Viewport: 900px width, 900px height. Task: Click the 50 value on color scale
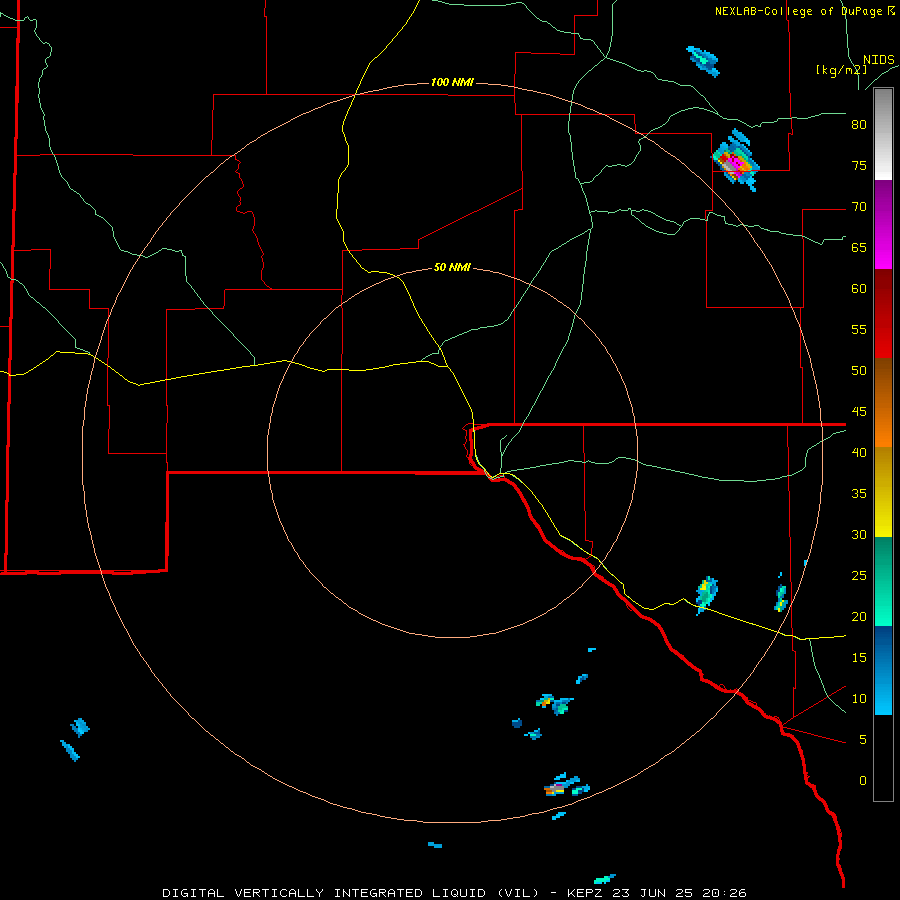pos(859,371)
